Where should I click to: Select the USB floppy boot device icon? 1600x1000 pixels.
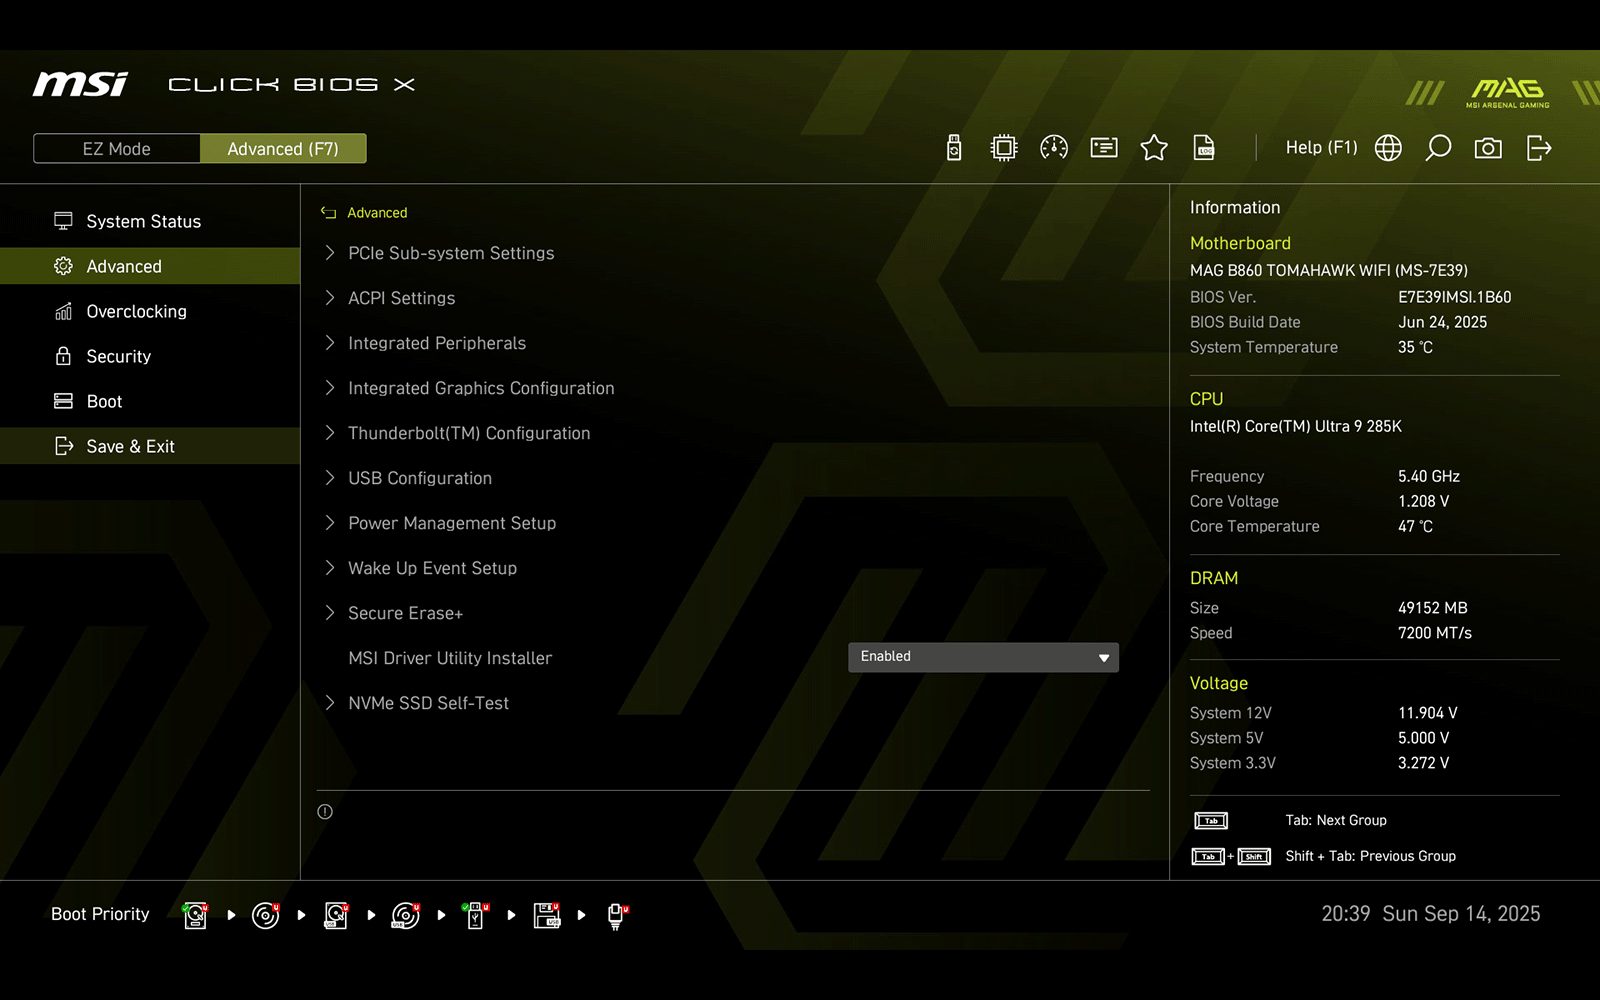coord(547,915)
